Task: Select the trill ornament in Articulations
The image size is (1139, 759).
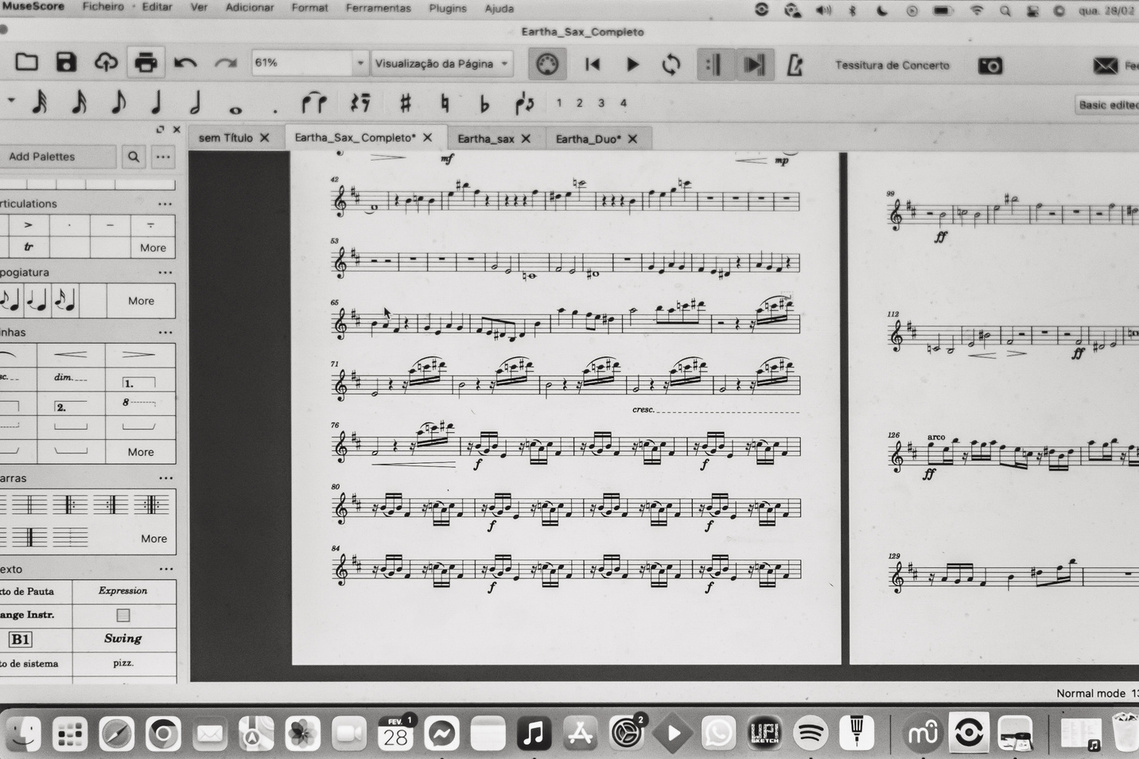Action: (28, 247)
